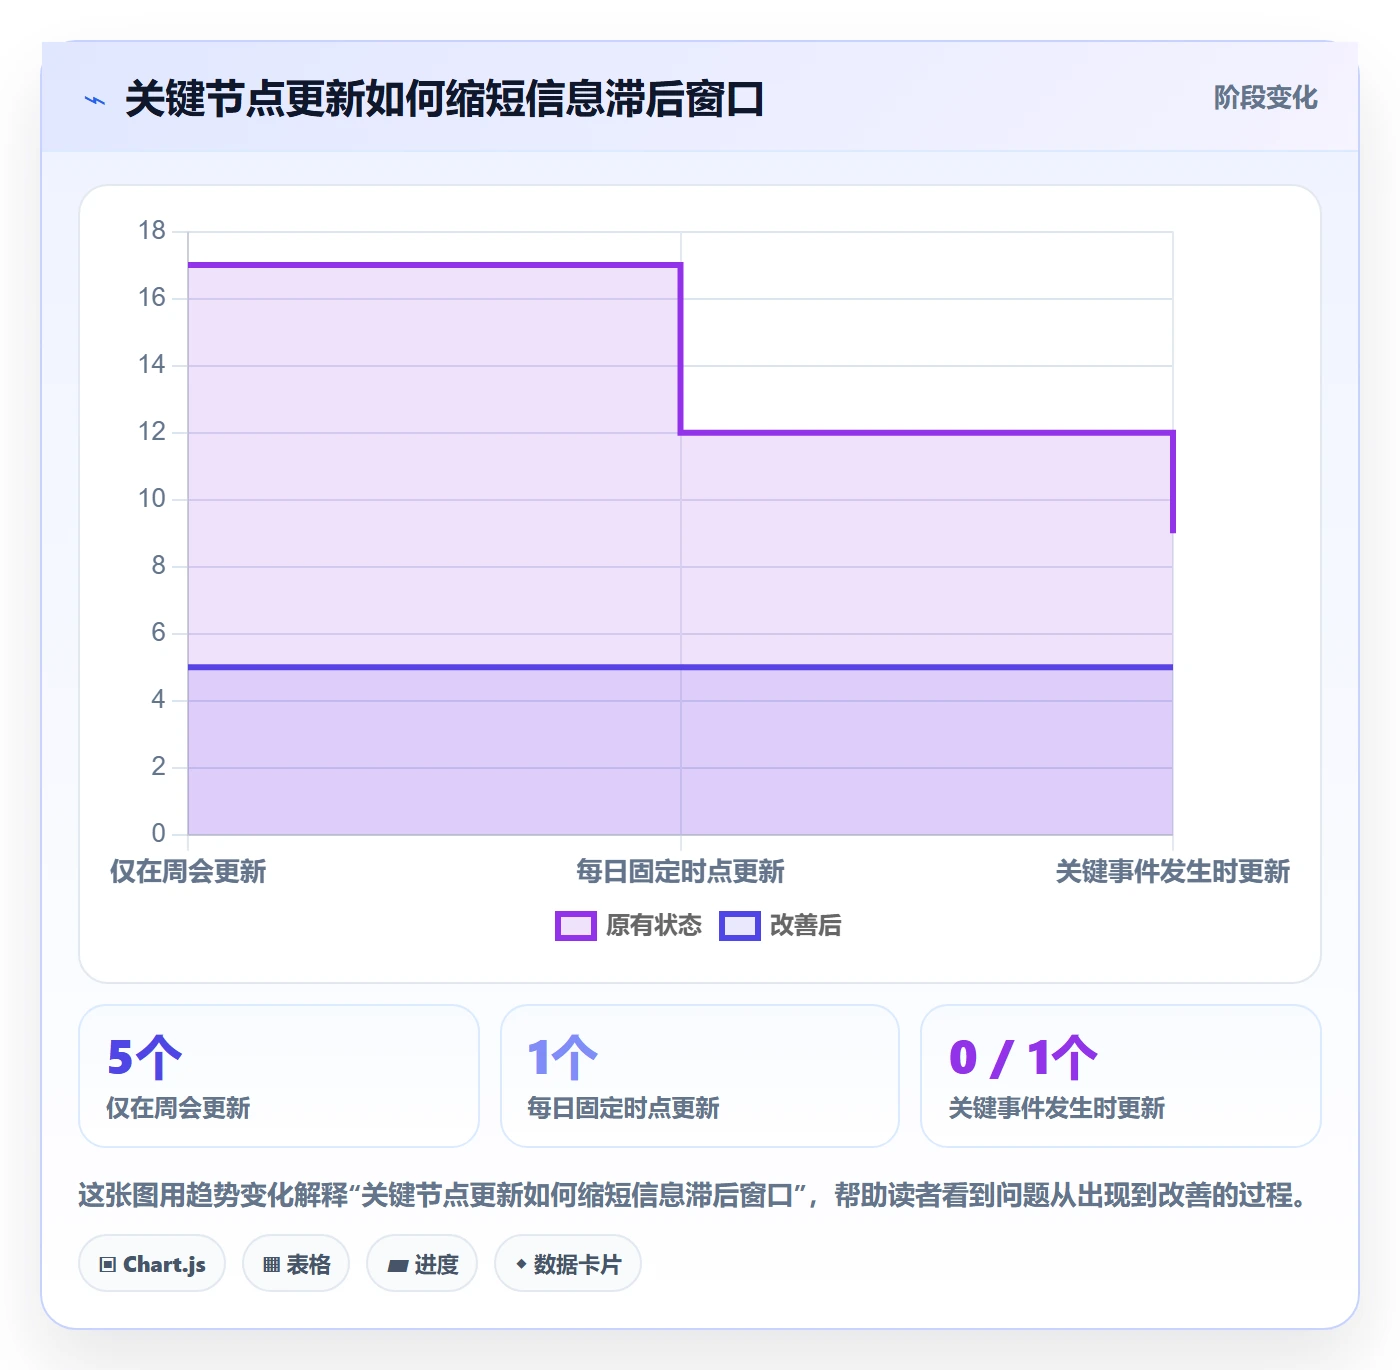Click the stat card caption 关键事件发生时更新

(x=1057, y=1108)
